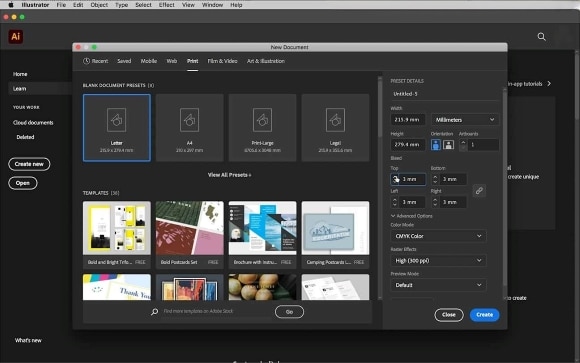Click the Go button
This screenshot has width=580, height=363.
(x=289, y=312)
